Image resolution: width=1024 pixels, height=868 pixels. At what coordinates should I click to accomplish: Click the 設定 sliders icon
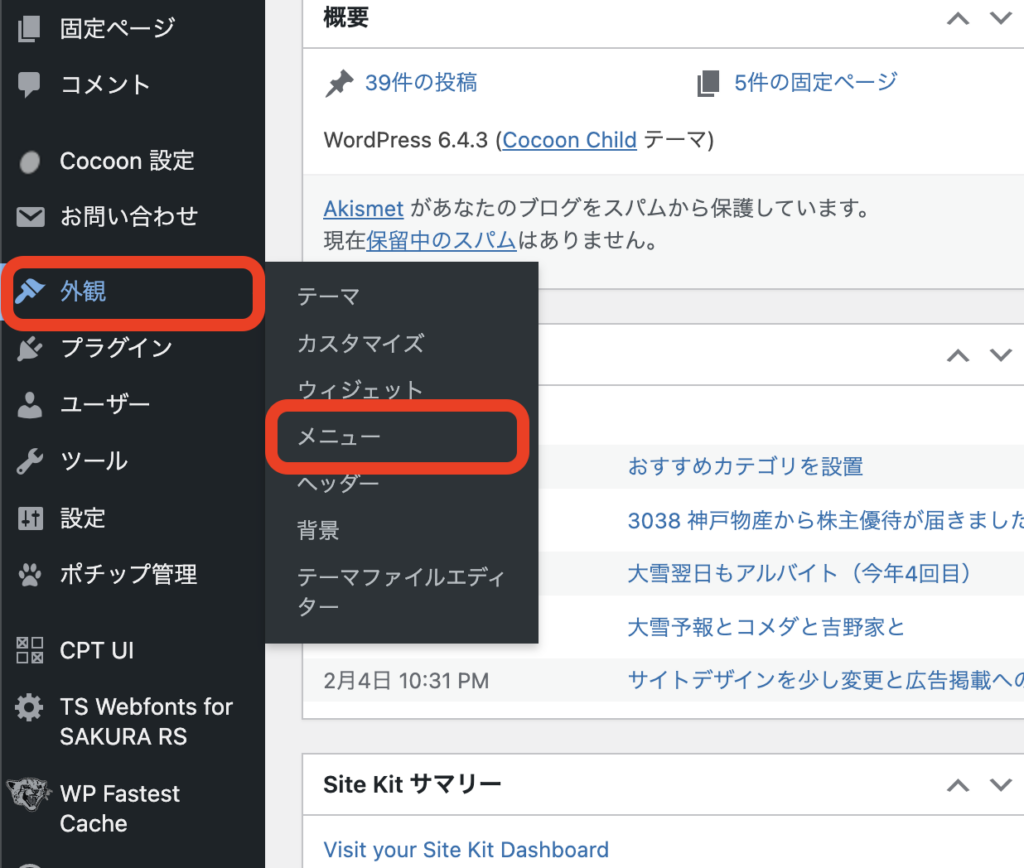pos(30,519)
